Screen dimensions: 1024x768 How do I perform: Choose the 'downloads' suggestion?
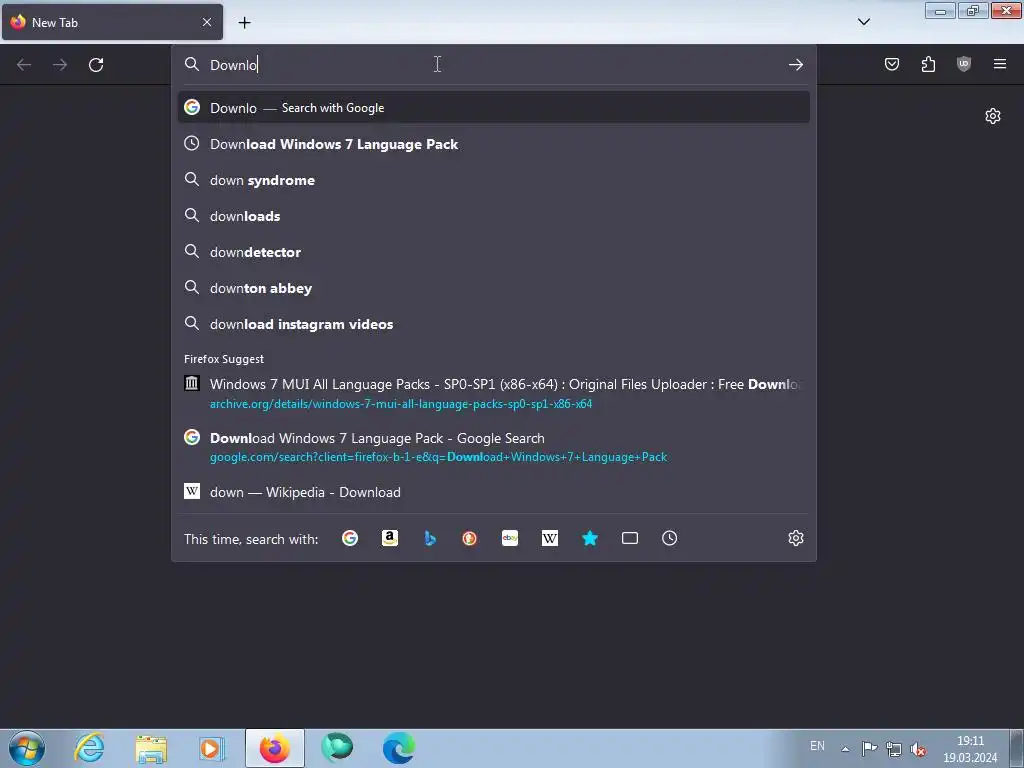pyautogui.click(x=494, y=216)
